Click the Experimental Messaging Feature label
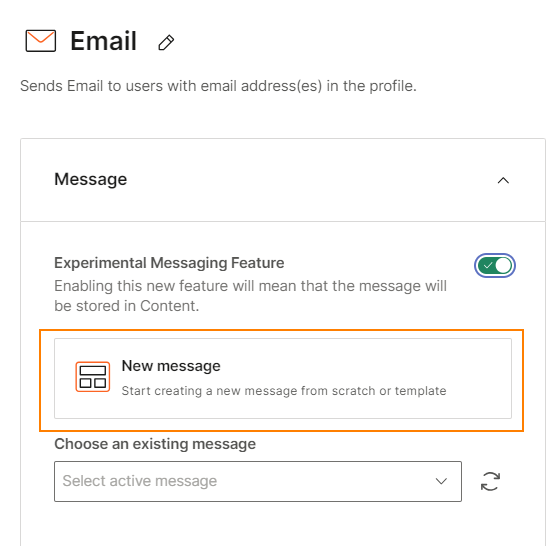The width and height of the screenshot is (553, 546). 169,263
